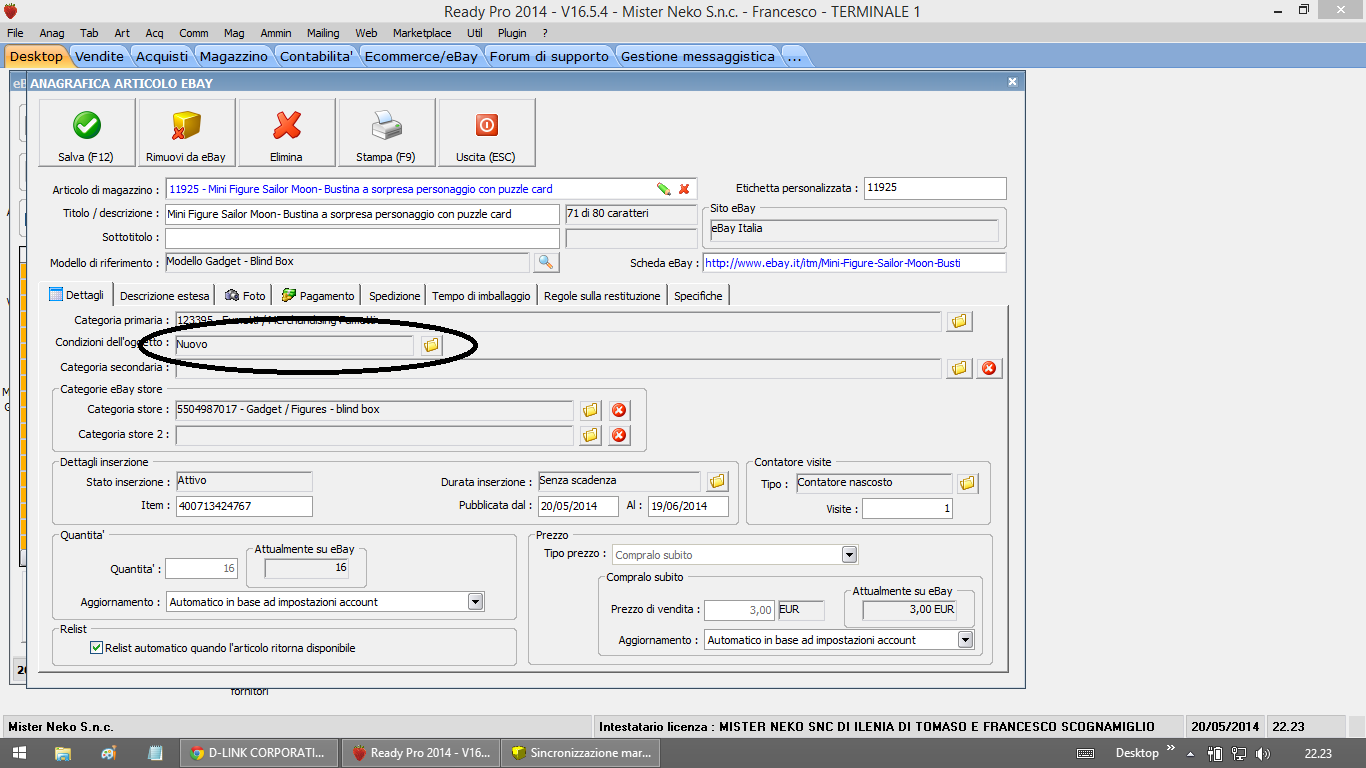Select the Pagamento tab
1366x768 pixels.
pyautogui.click(x=319, y=296)
